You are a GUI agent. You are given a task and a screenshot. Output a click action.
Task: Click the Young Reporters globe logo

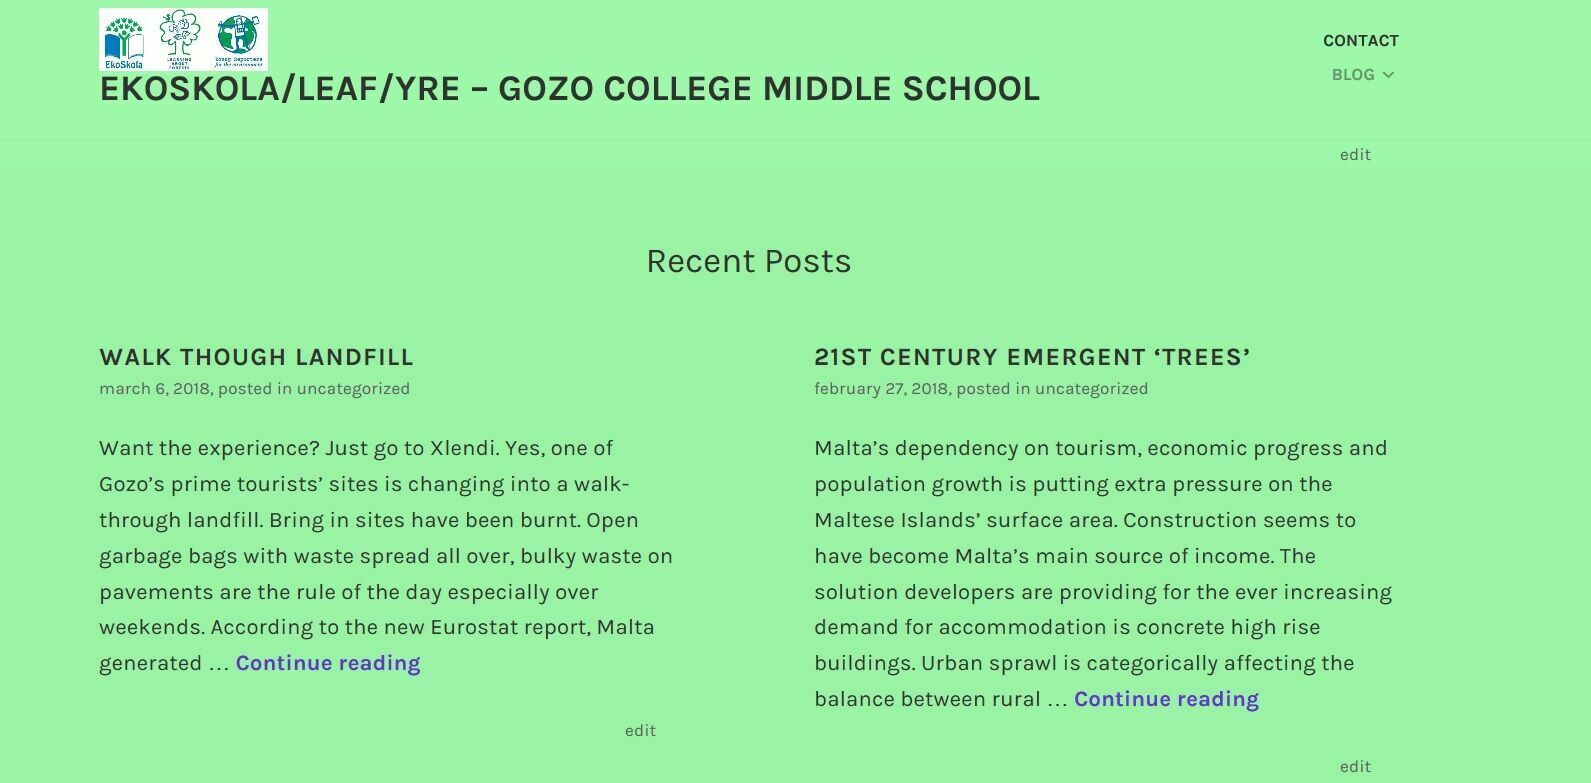point(238,38)
